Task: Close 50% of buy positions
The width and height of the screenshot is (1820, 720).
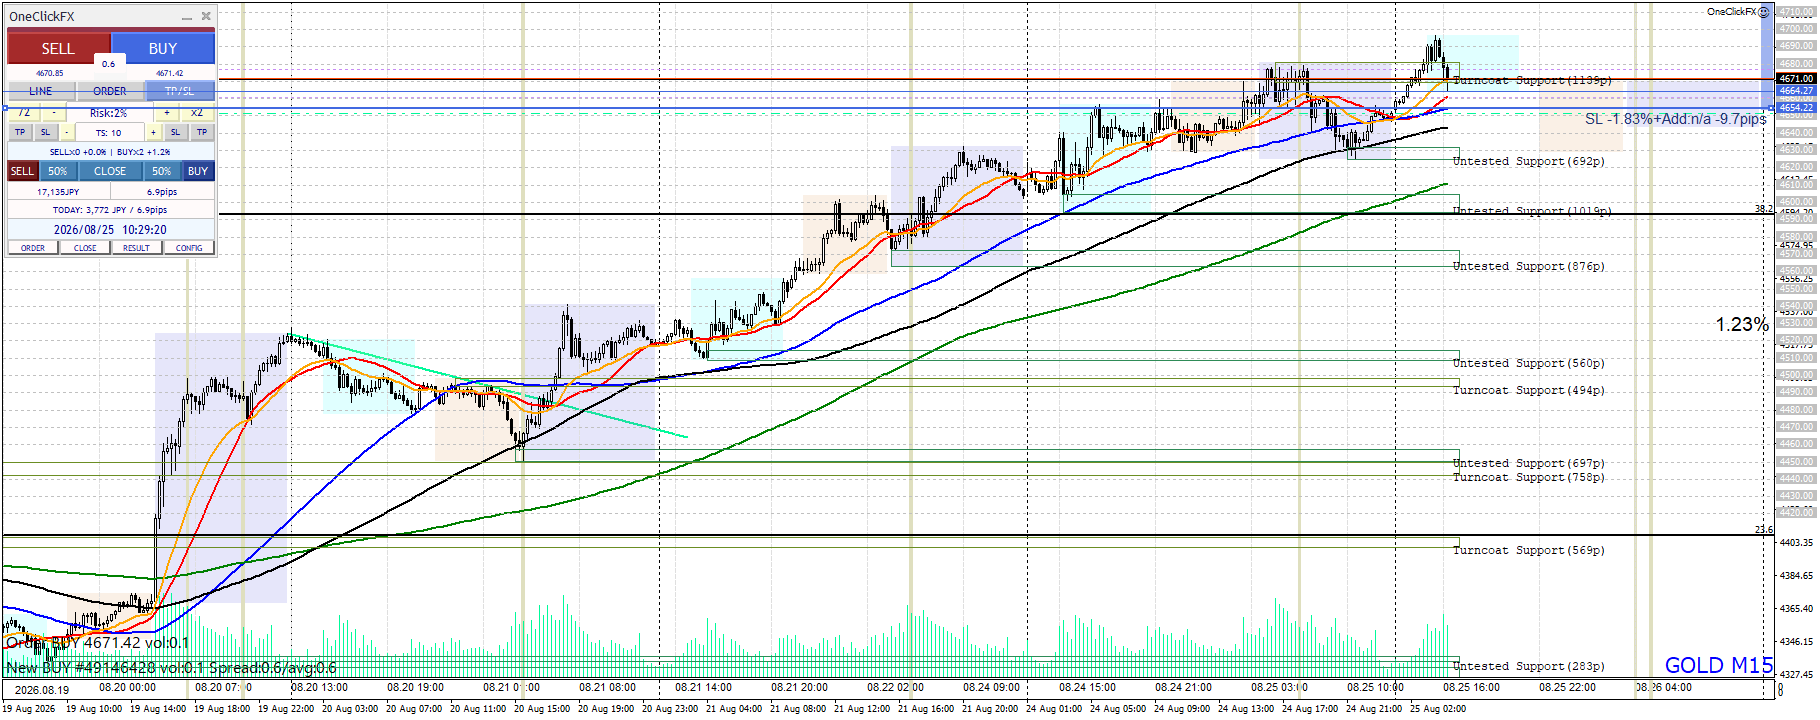Action: point(161,171)
